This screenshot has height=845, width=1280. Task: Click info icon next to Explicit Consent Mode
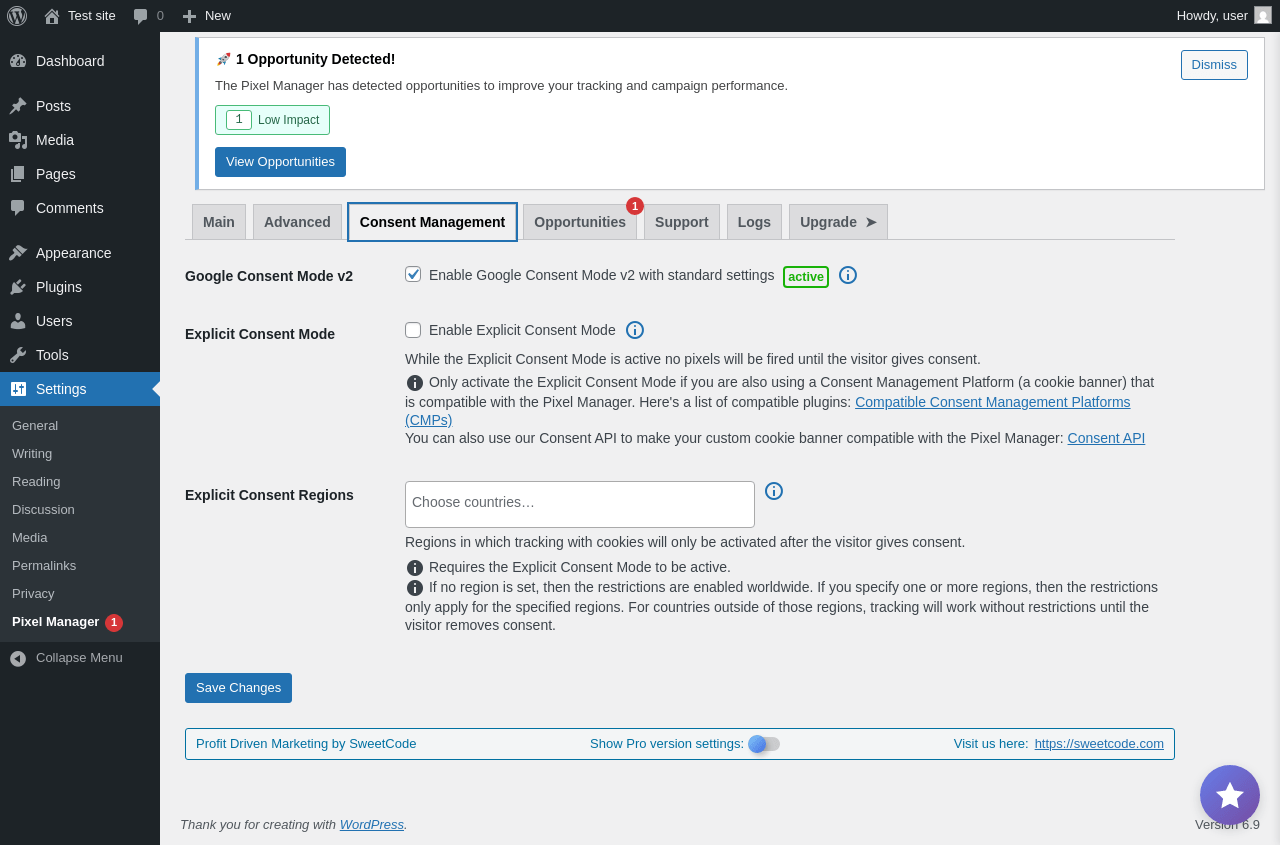tap(635, 330)
